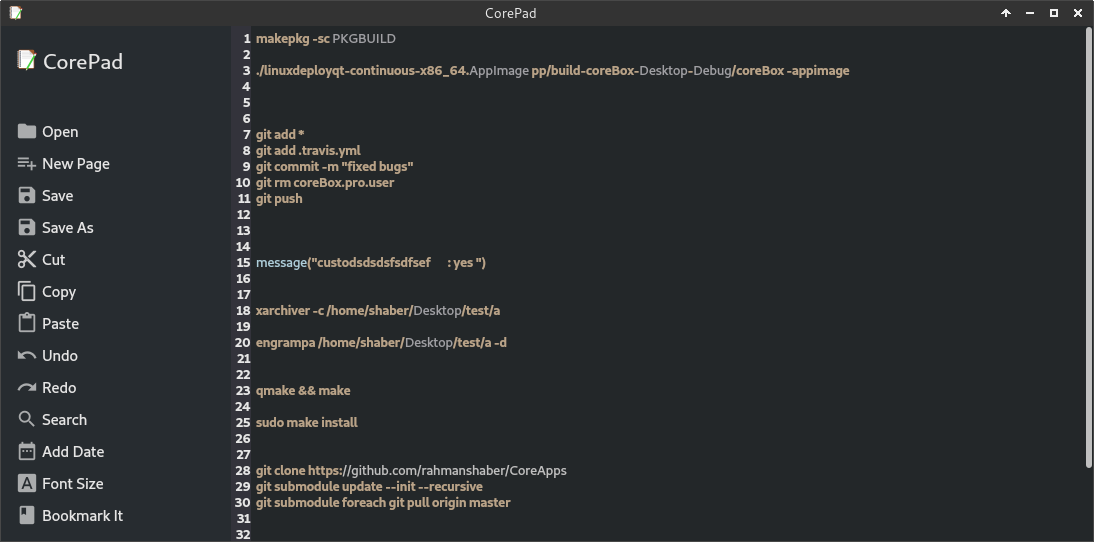Click the CorePad app icon in the title bar
This screenshot has height=542, width=1094.
click(x=15, y=13)
